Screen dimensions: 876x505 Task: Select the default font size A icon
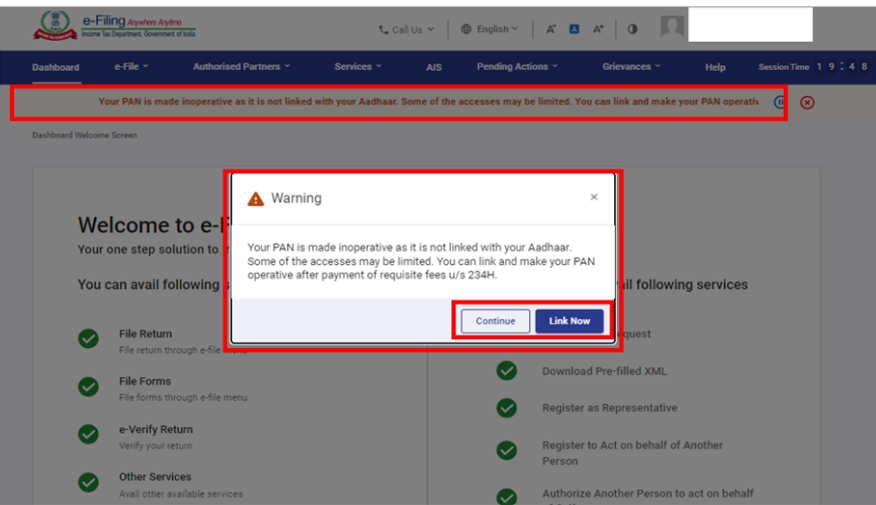(574, 30)
